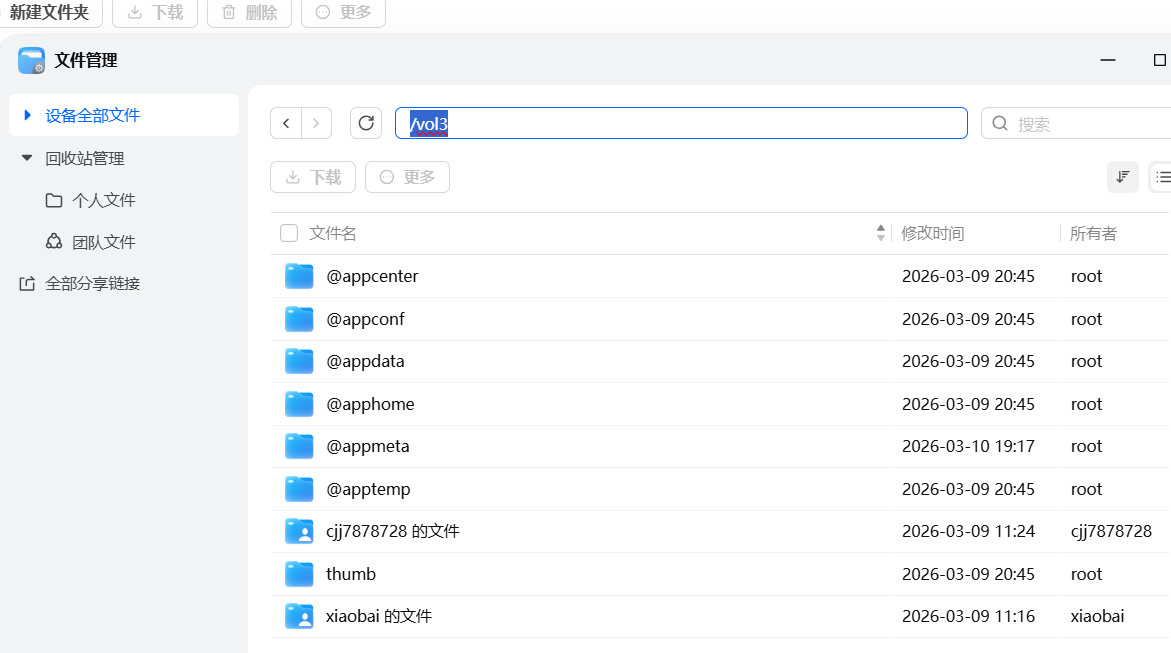Click the 2026-03-09 11:24 modified time

tap(968, 531)
